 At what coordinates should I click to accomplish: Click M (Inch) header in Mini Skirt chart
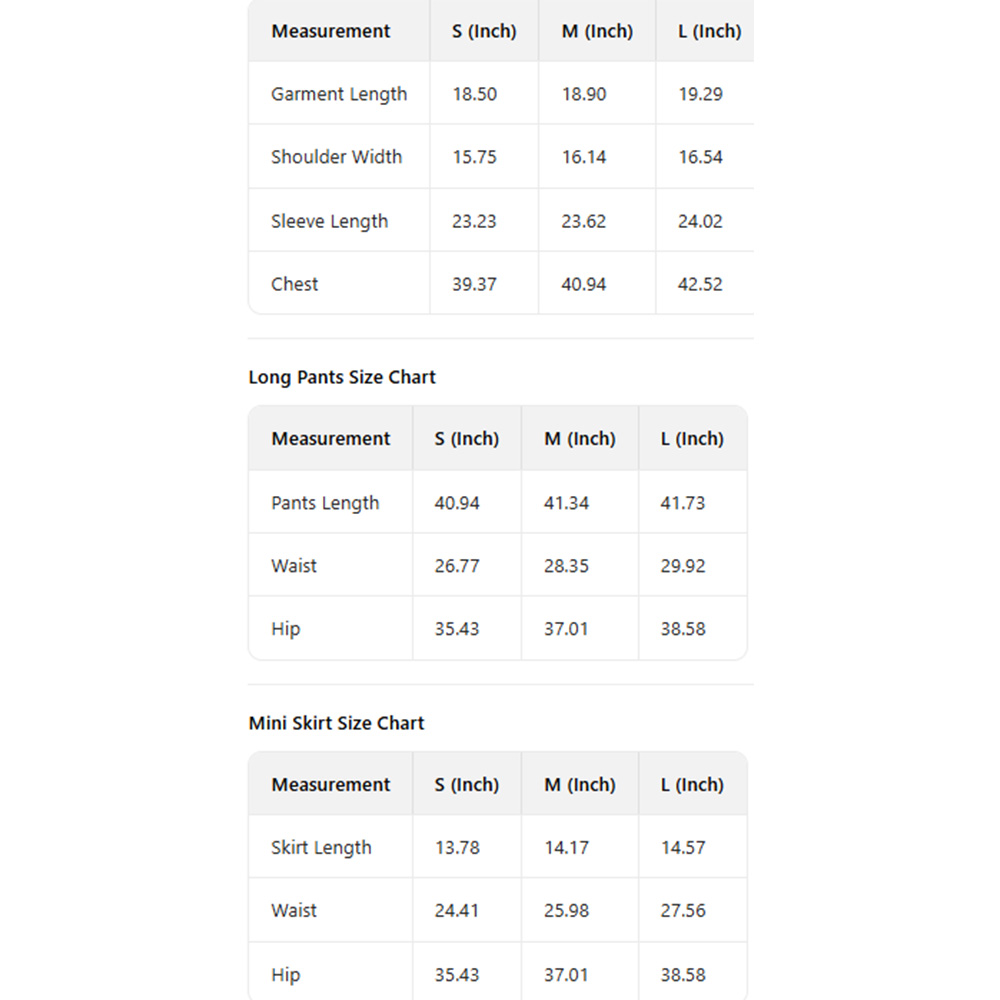(580, 785)
